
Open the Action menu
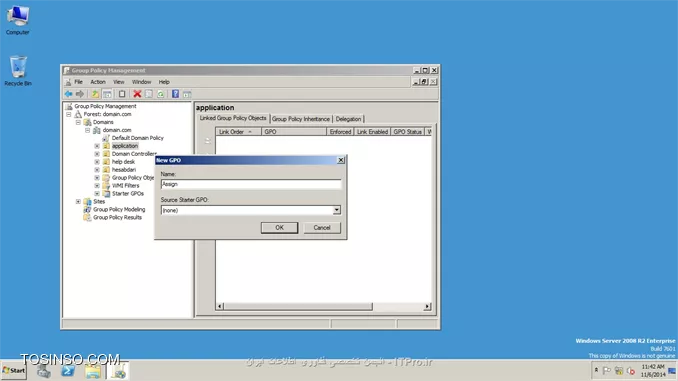pos(98,82)
